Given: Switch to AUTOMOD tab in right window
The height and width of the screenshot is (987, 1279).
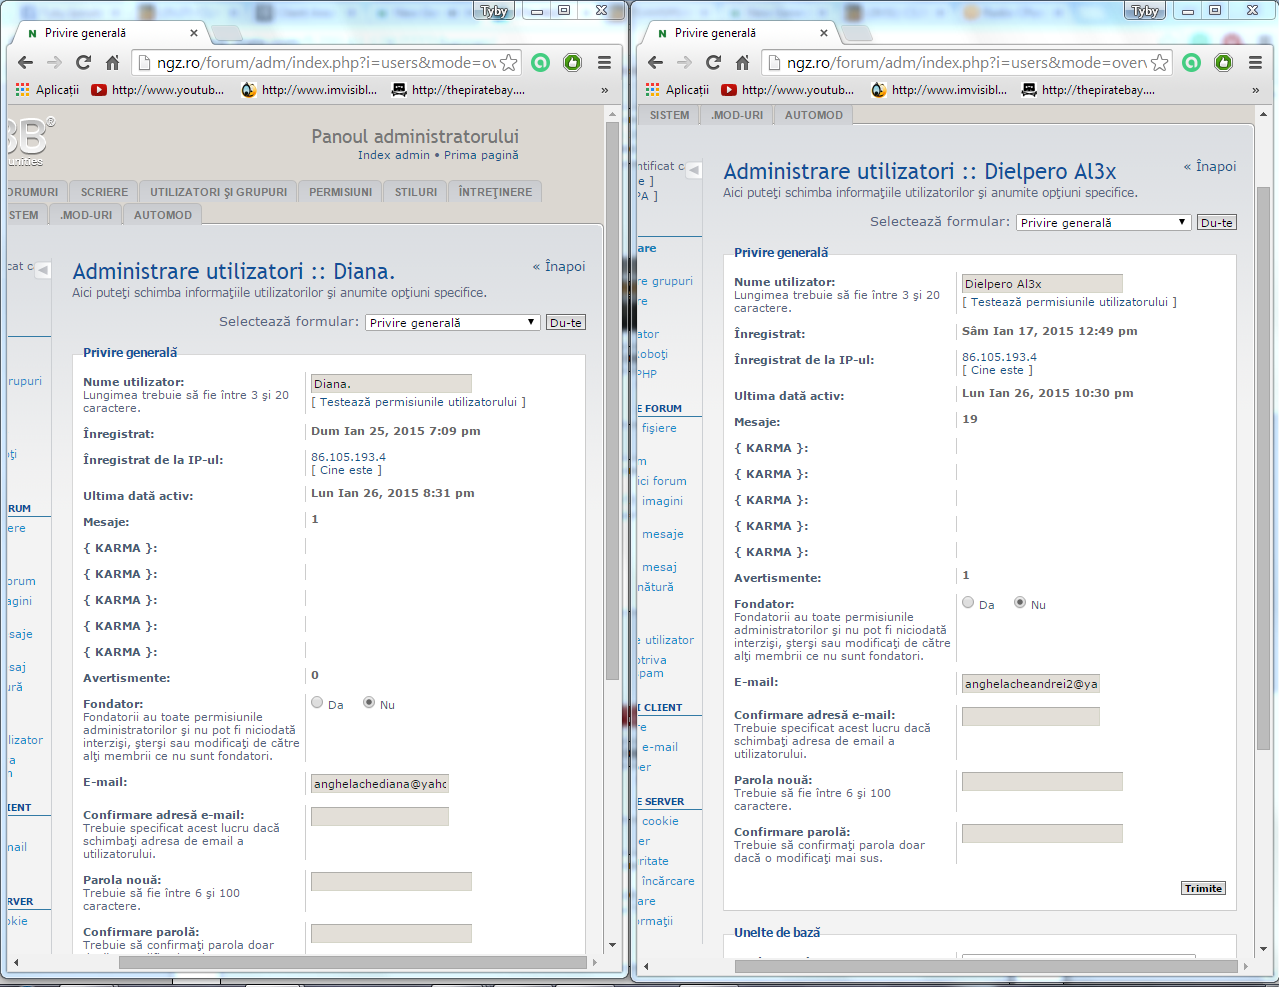Looking at the screenshot, I should (813, 115).
